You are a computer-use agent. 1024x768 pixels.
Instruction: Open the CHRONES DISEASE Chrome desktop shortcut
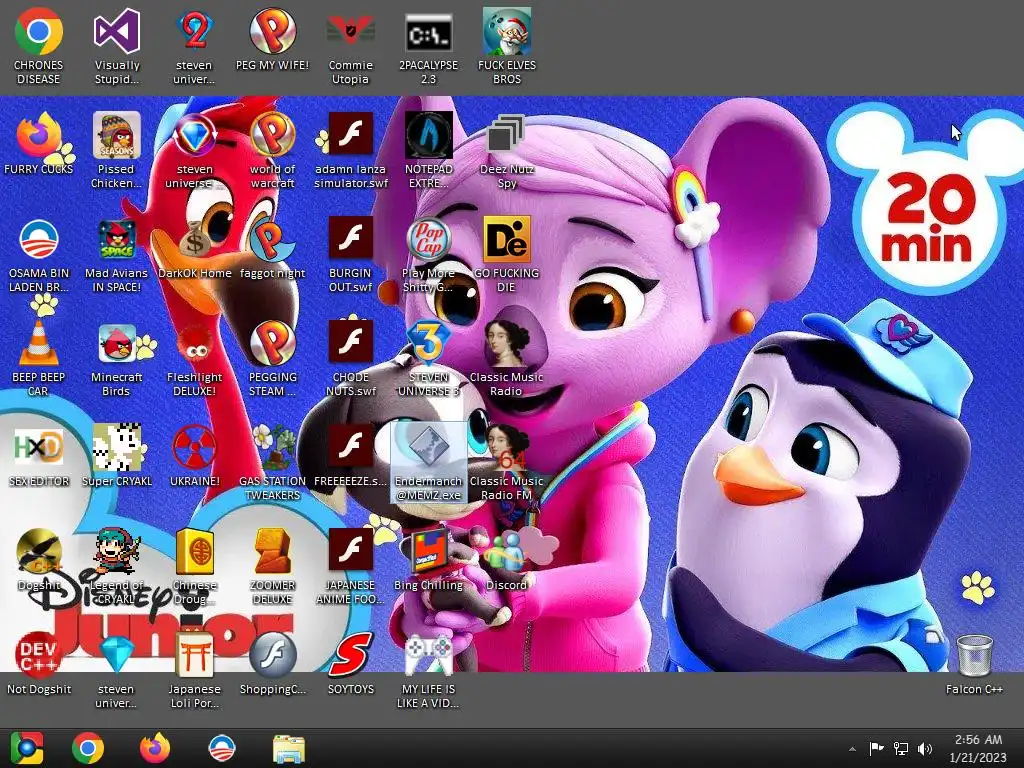(39, 46)
